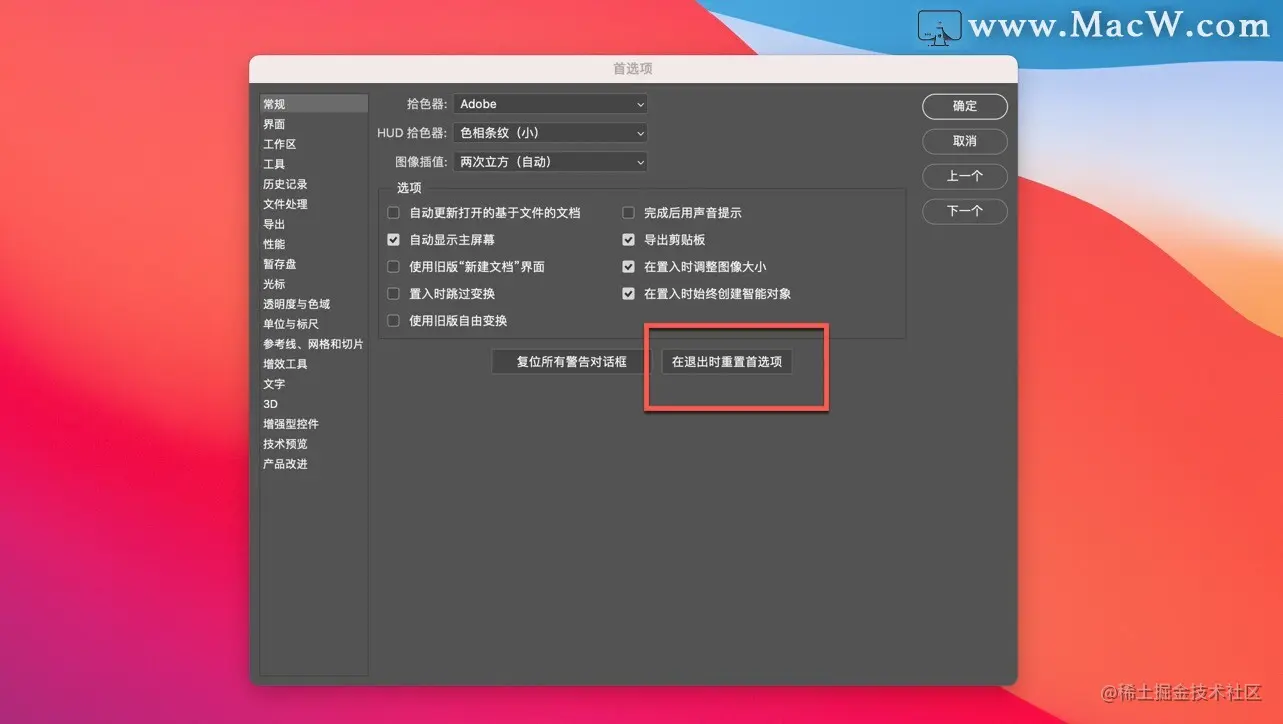Expand the HUD 拾色器 dropdown
This screenshot has width=1283, height=724.
pos(550,132)
